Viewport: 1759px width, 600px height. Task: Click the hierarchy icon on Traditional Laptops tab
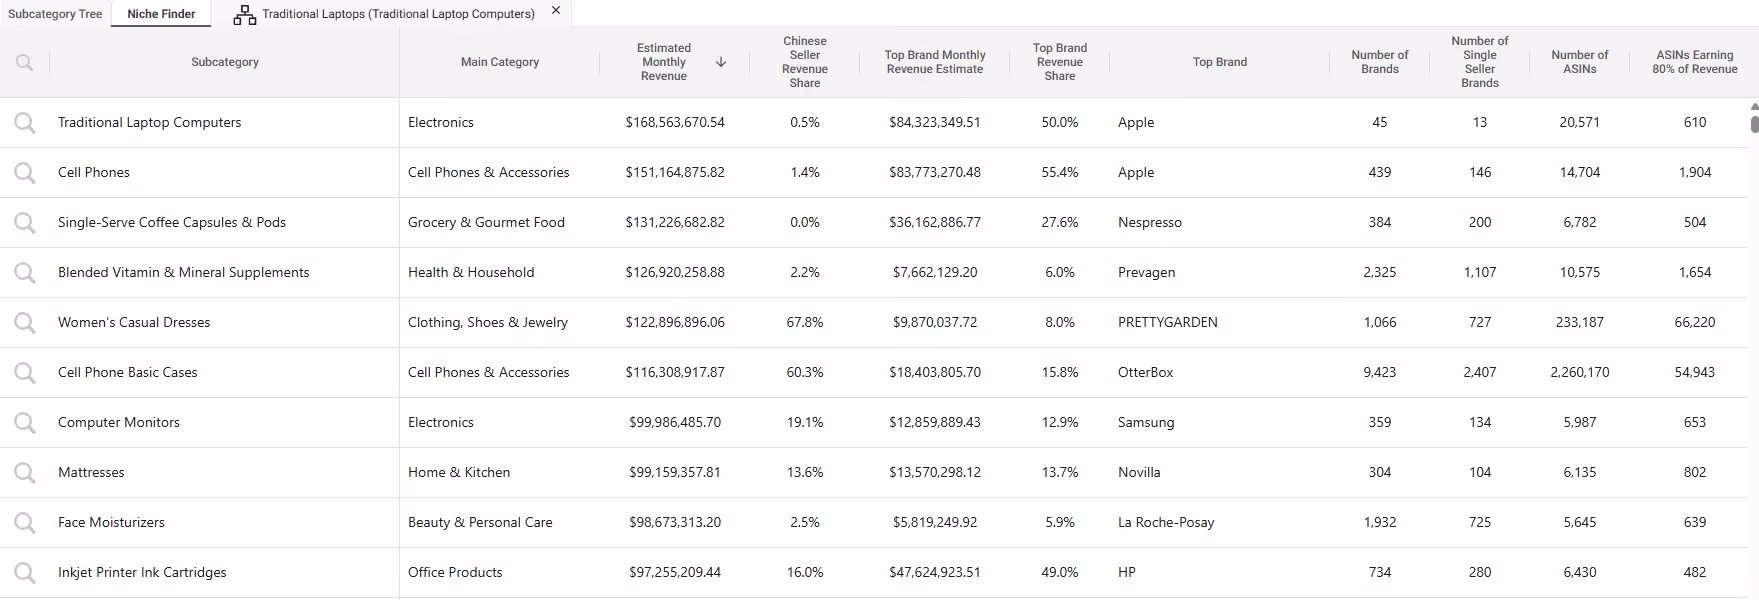(244, 14)
